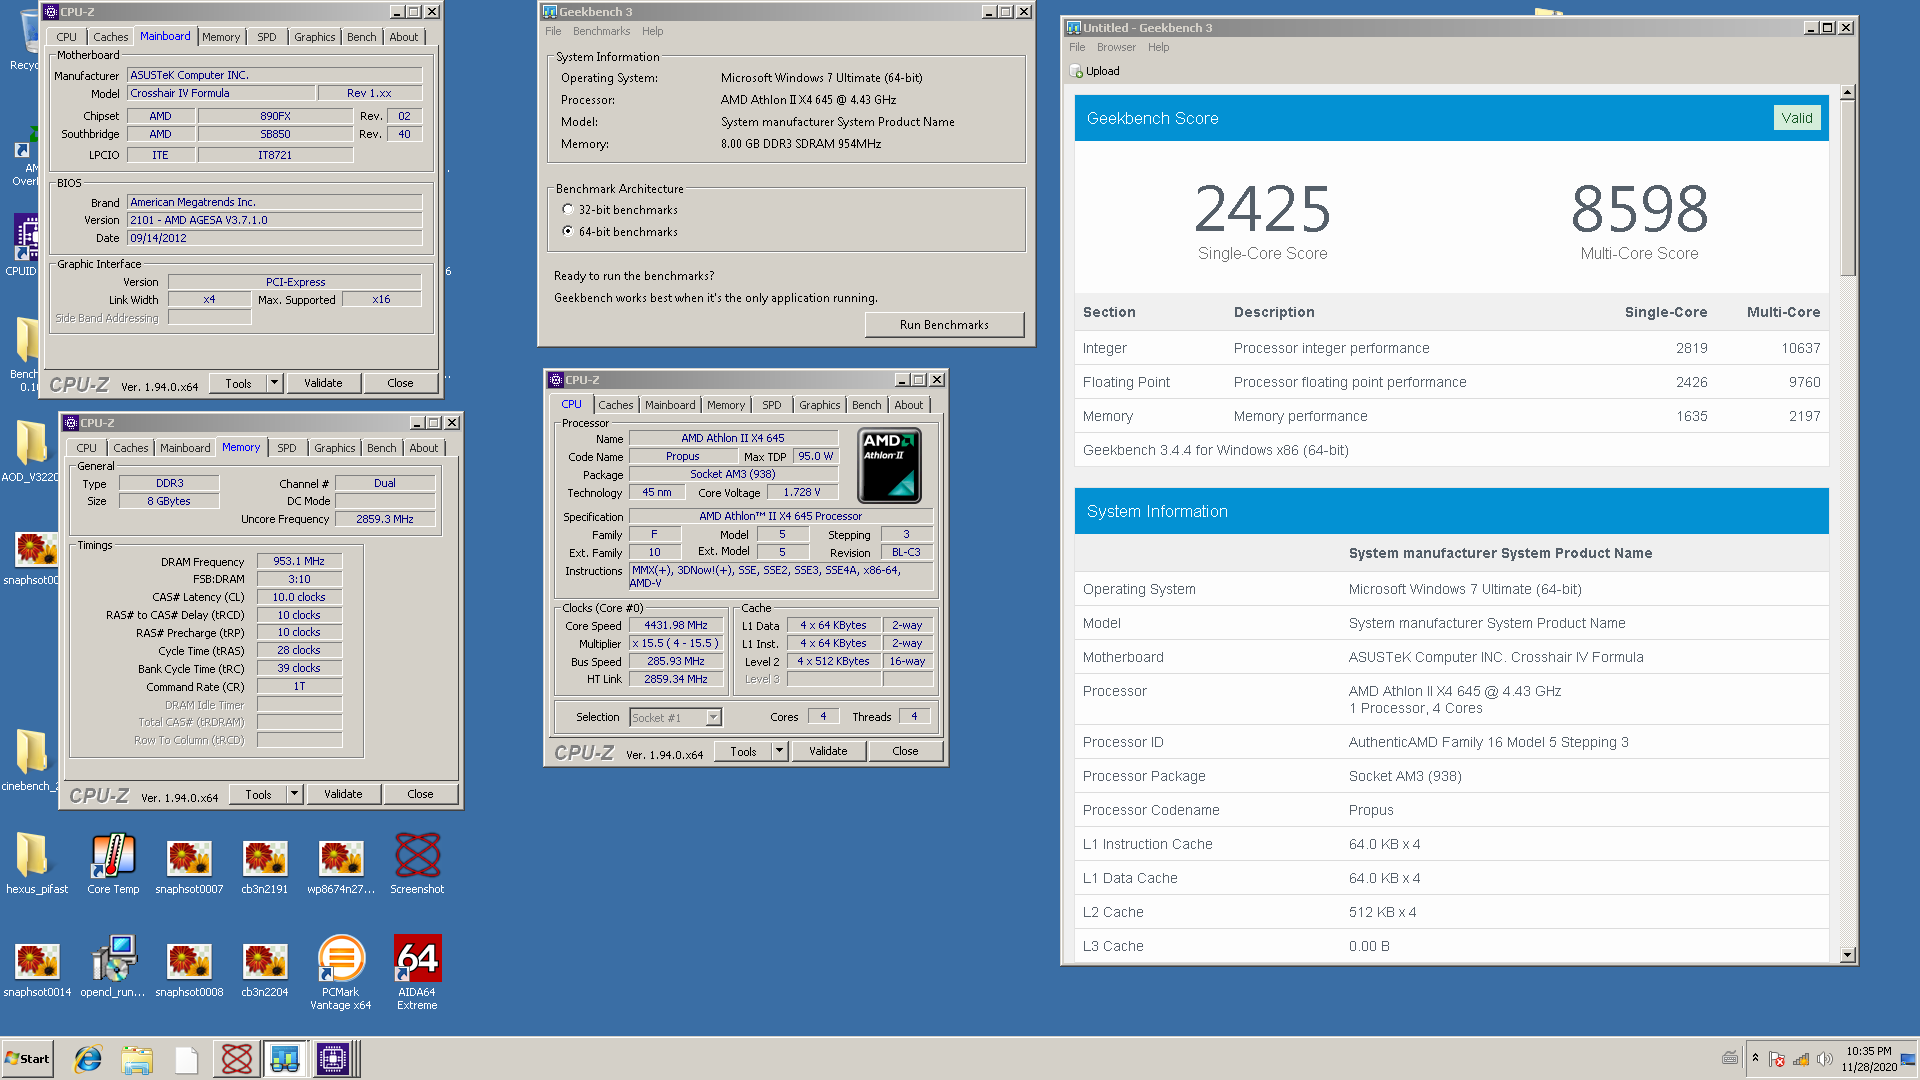This screenshot has width=1920, height=1080.
Task: Open File menu in Geekbench results window
Action: click(x=1077, y=47)
